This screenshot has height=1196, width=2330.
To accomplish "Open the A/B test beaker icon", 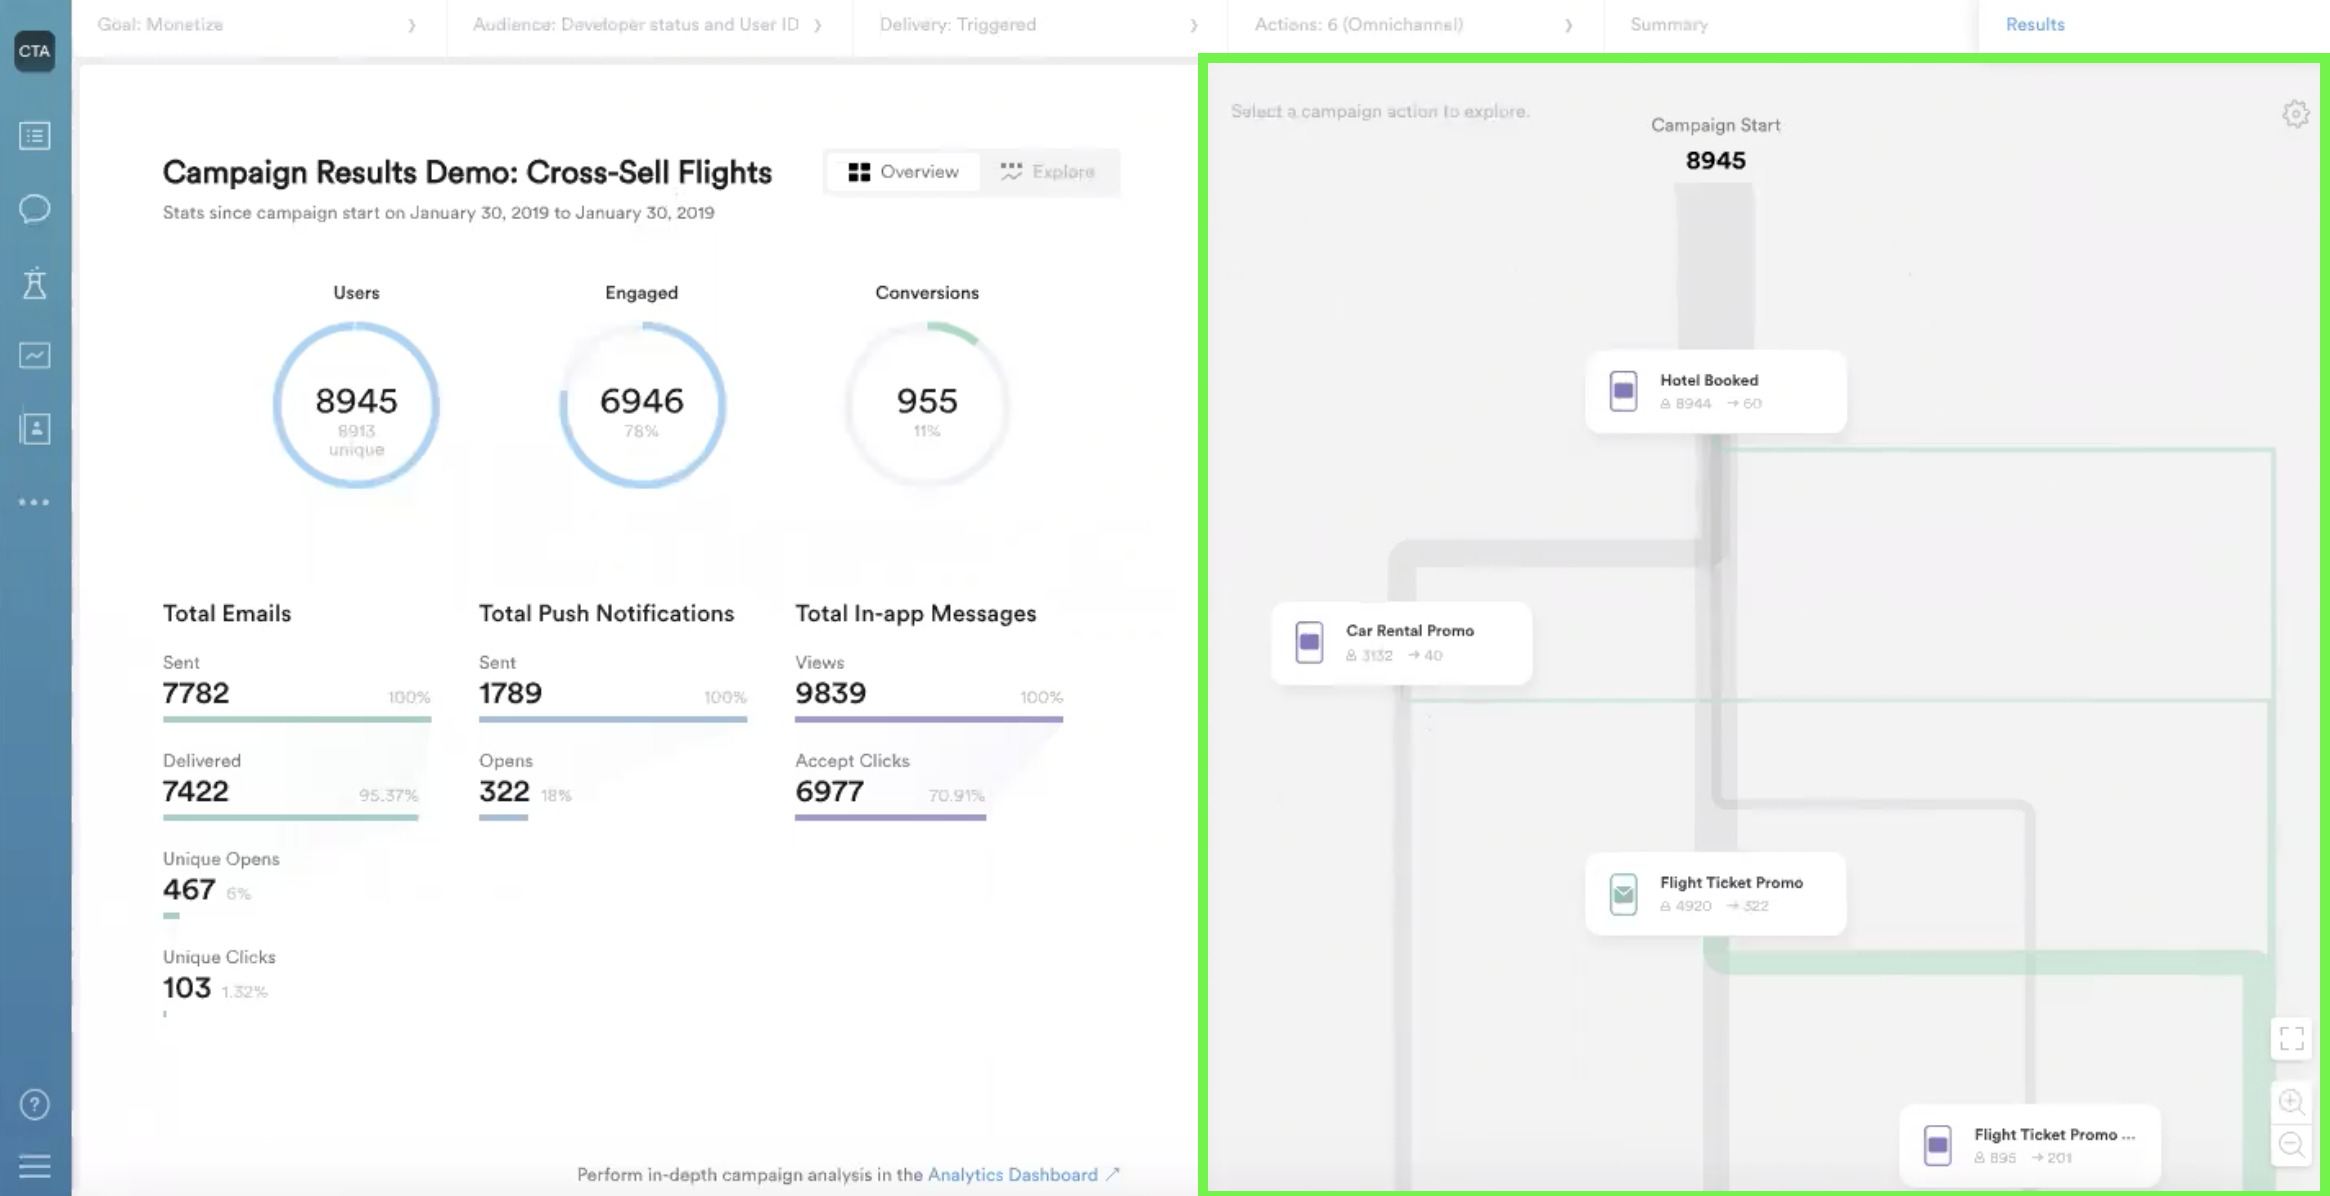I will pos(34,283).
